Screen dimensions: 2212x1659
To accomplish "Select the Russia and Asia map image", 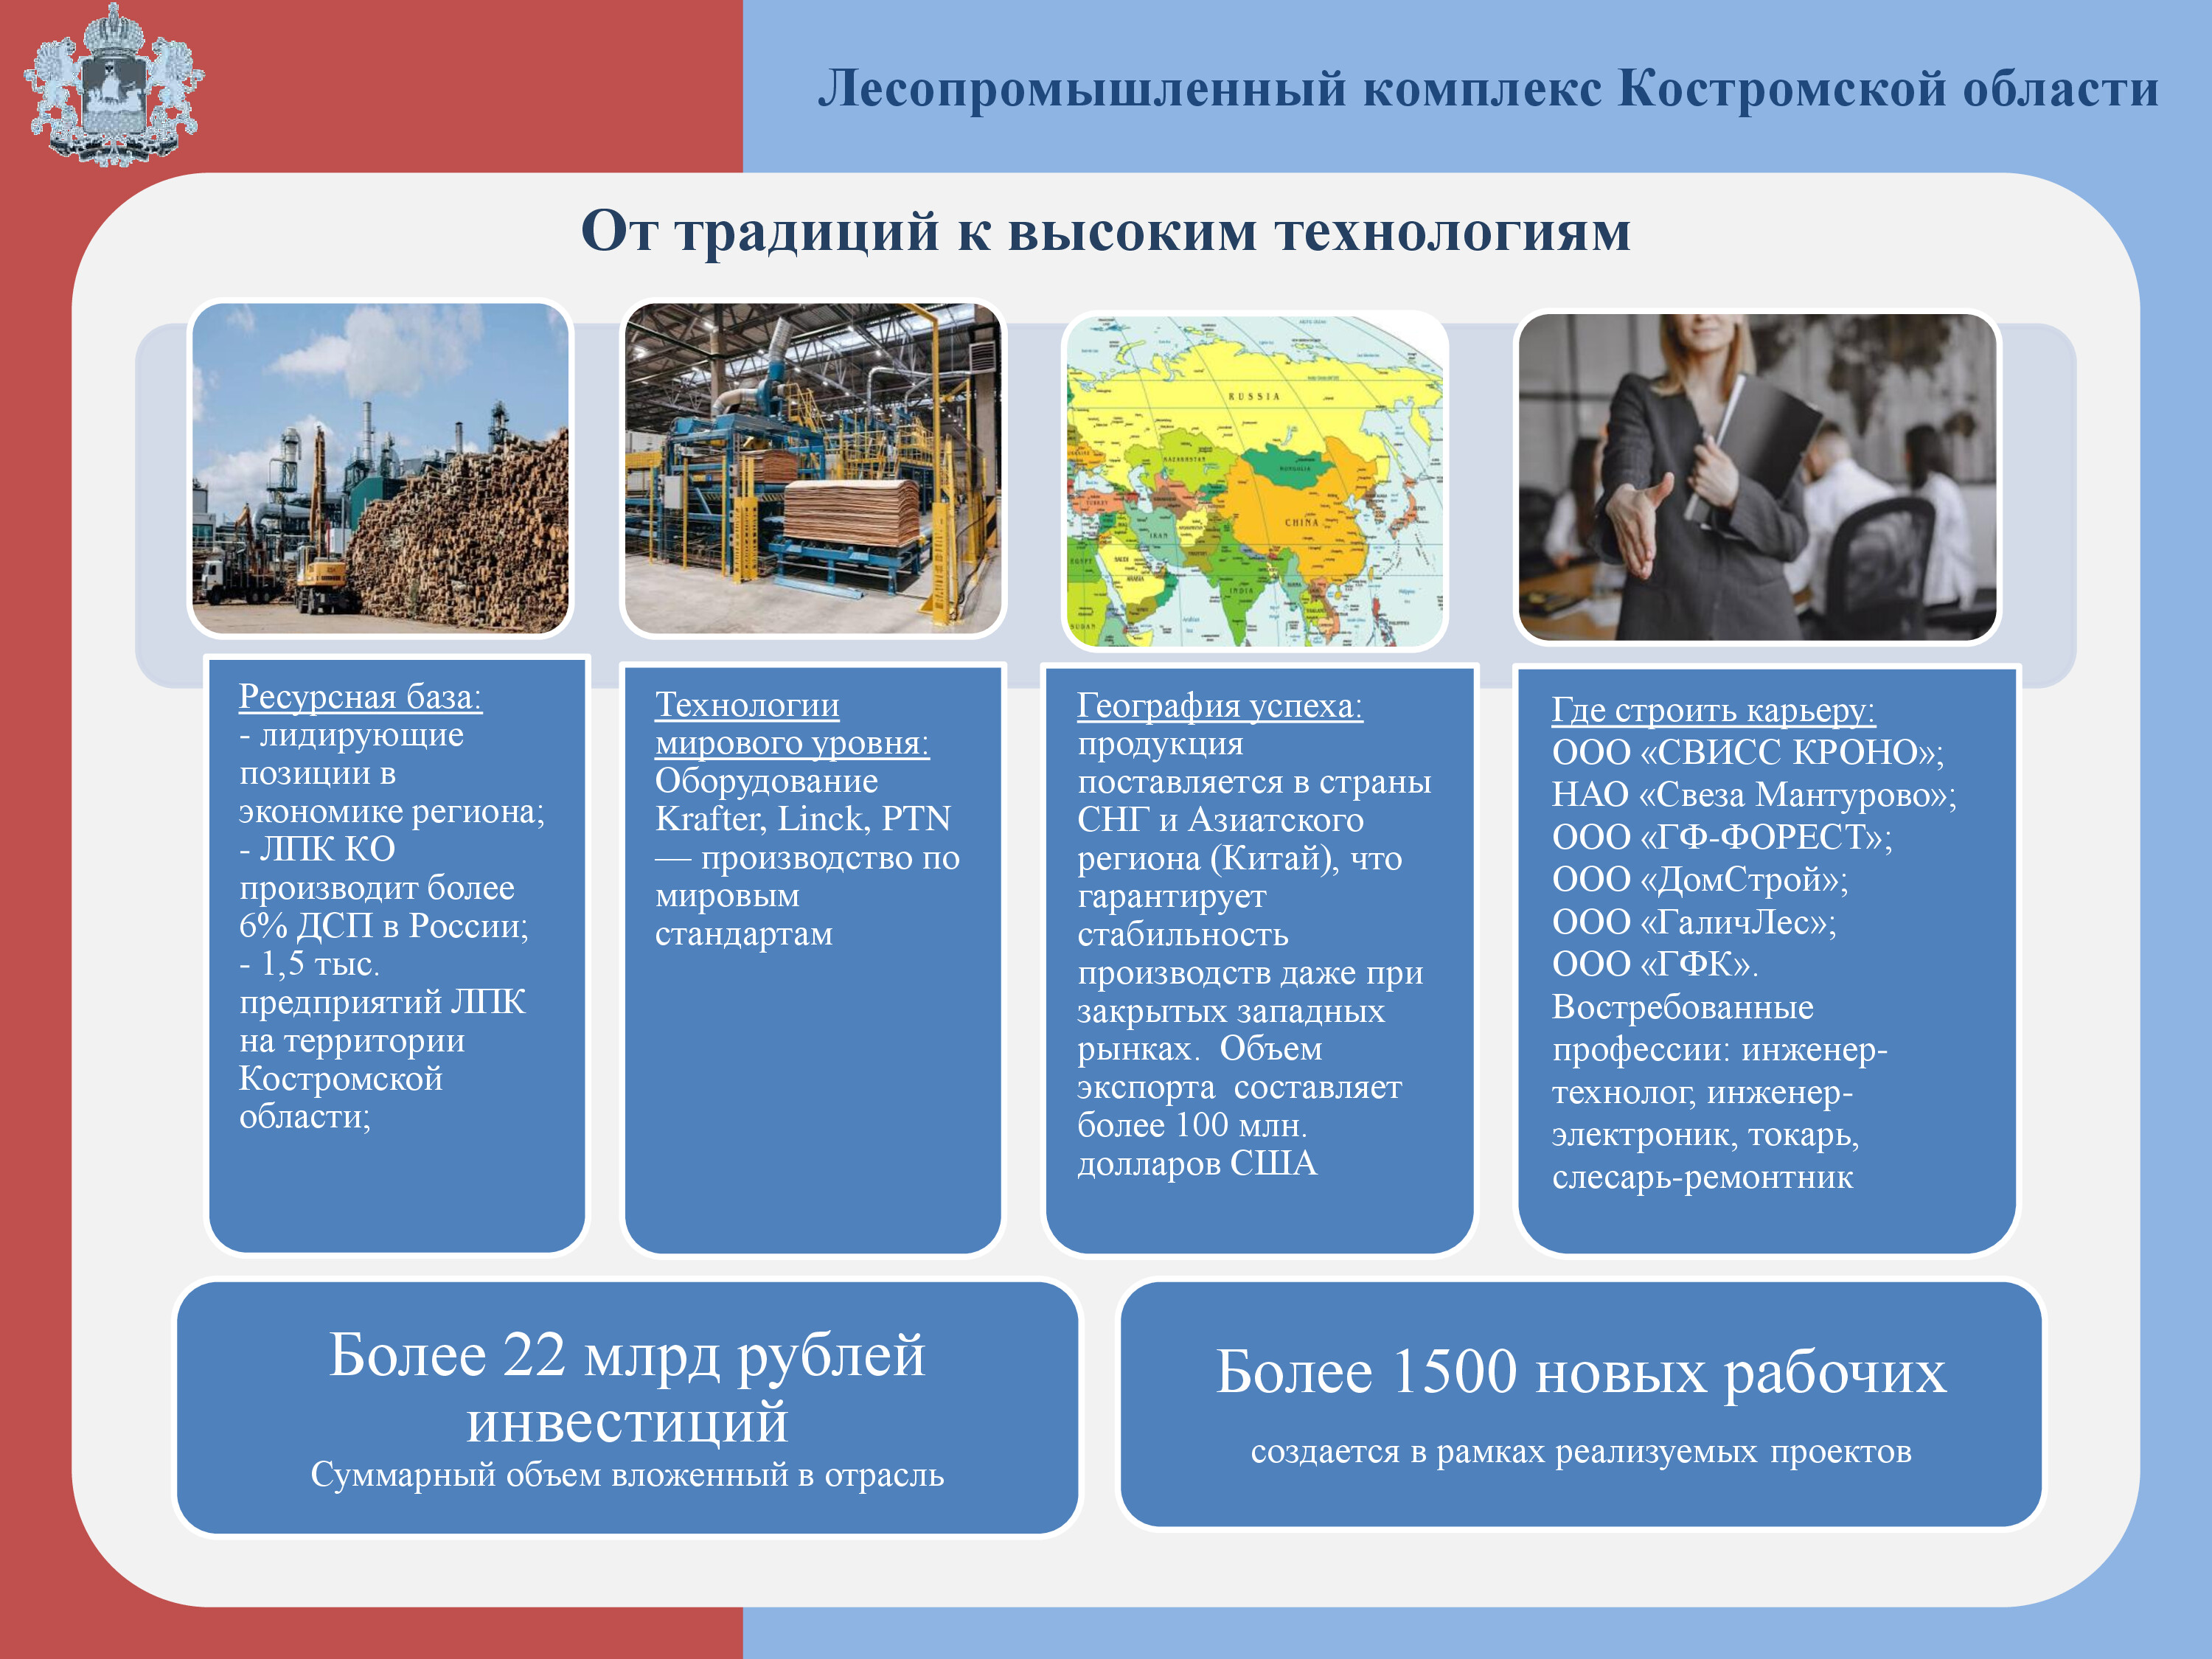I will [1255, 481].
